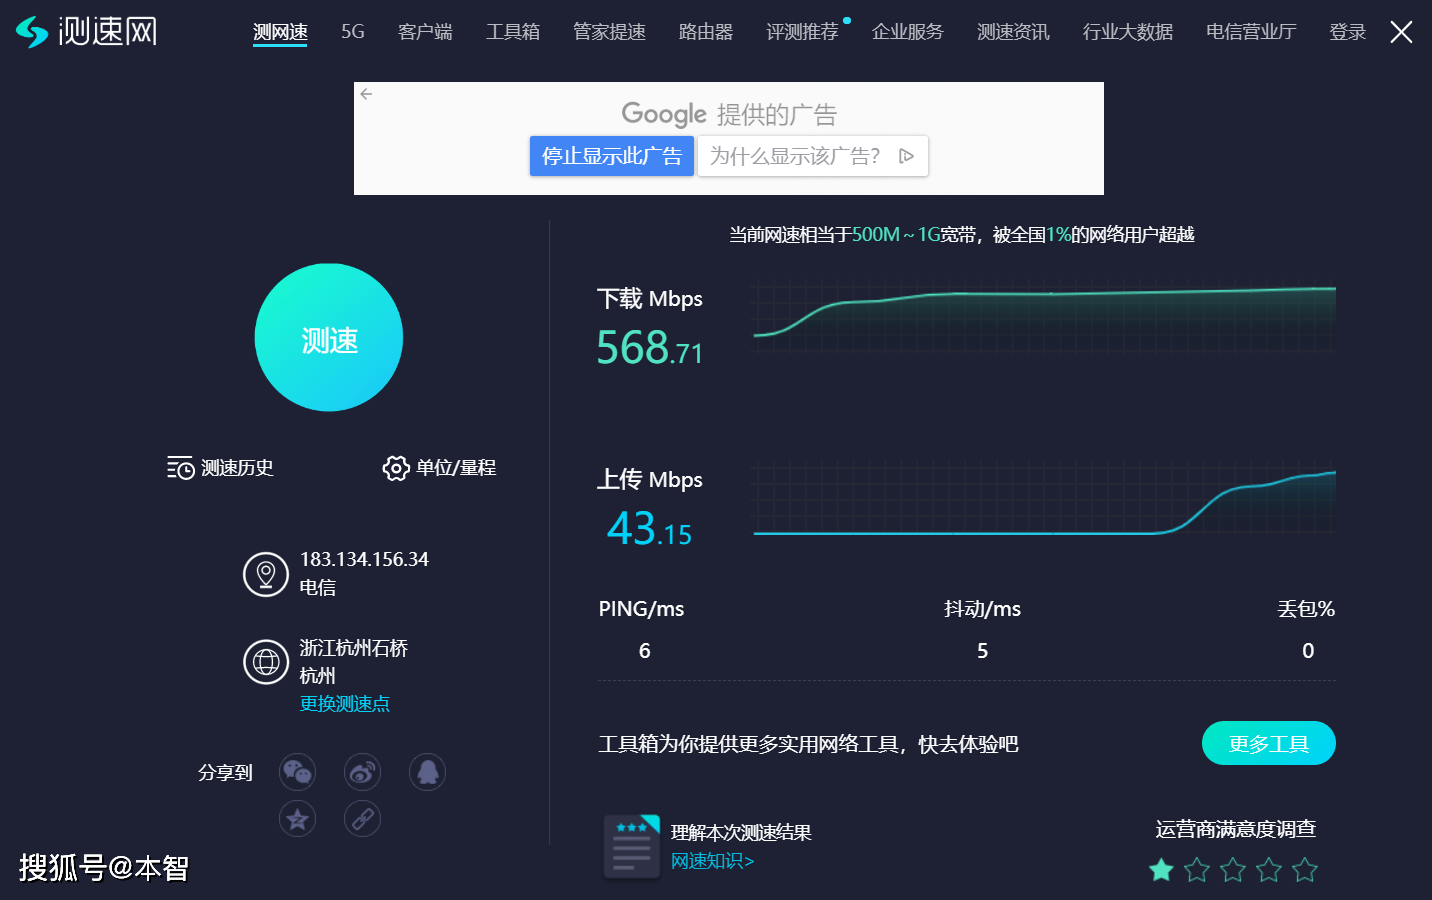
Task: Click the IP address 183.134.156.34
Action: click(364, 559)
